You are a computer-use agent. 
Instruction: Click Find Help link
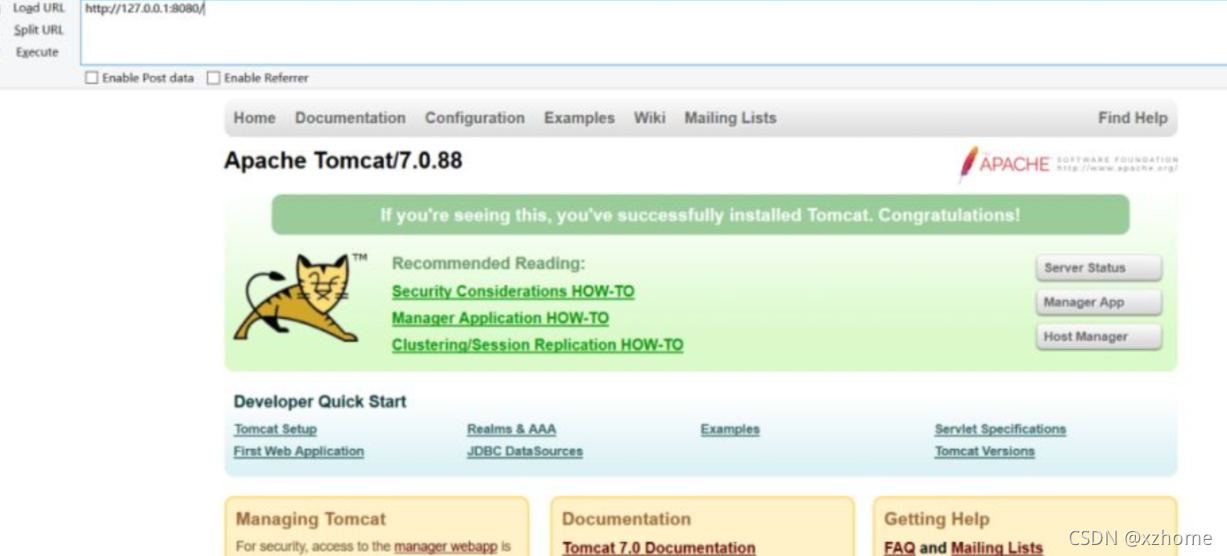coord(1132,118)
